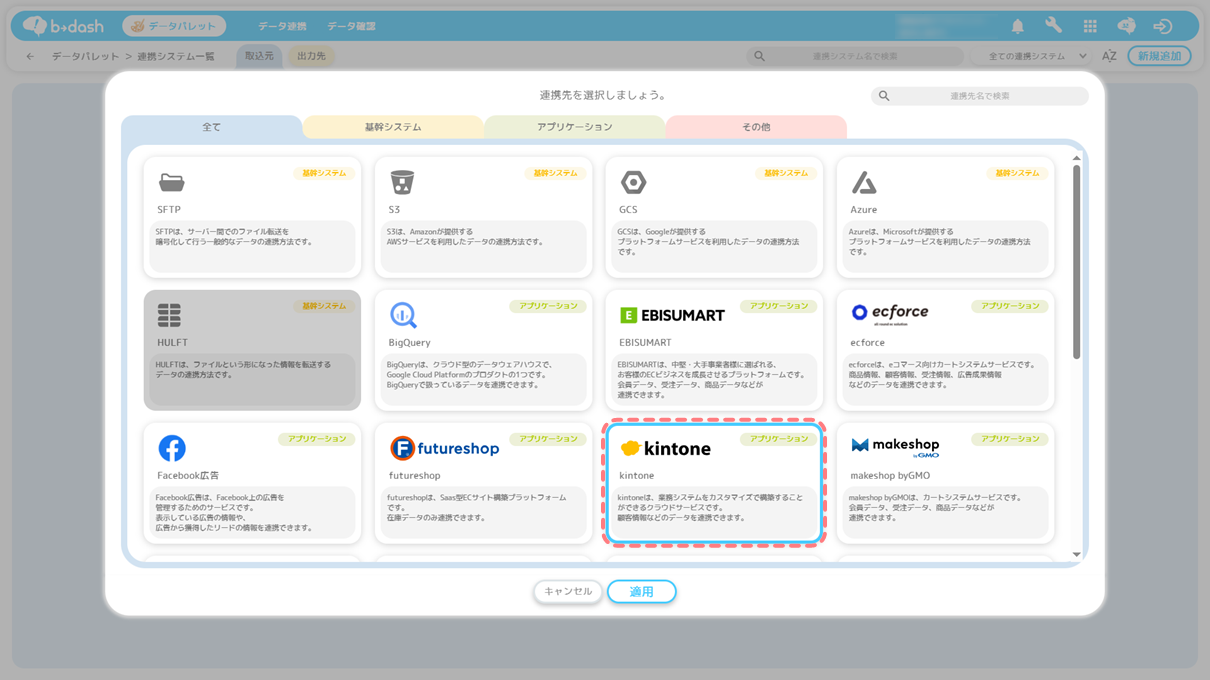Click the makeshop byGMO card title text
Viewport: 1210px width, 680px height.
[x=890, y=476]
